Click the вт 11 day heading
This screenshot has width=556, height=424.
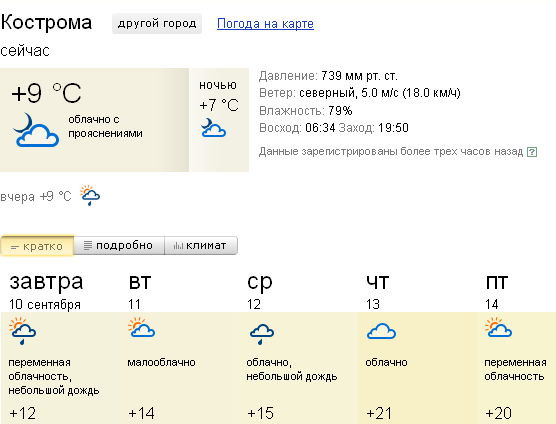[140, 292]
